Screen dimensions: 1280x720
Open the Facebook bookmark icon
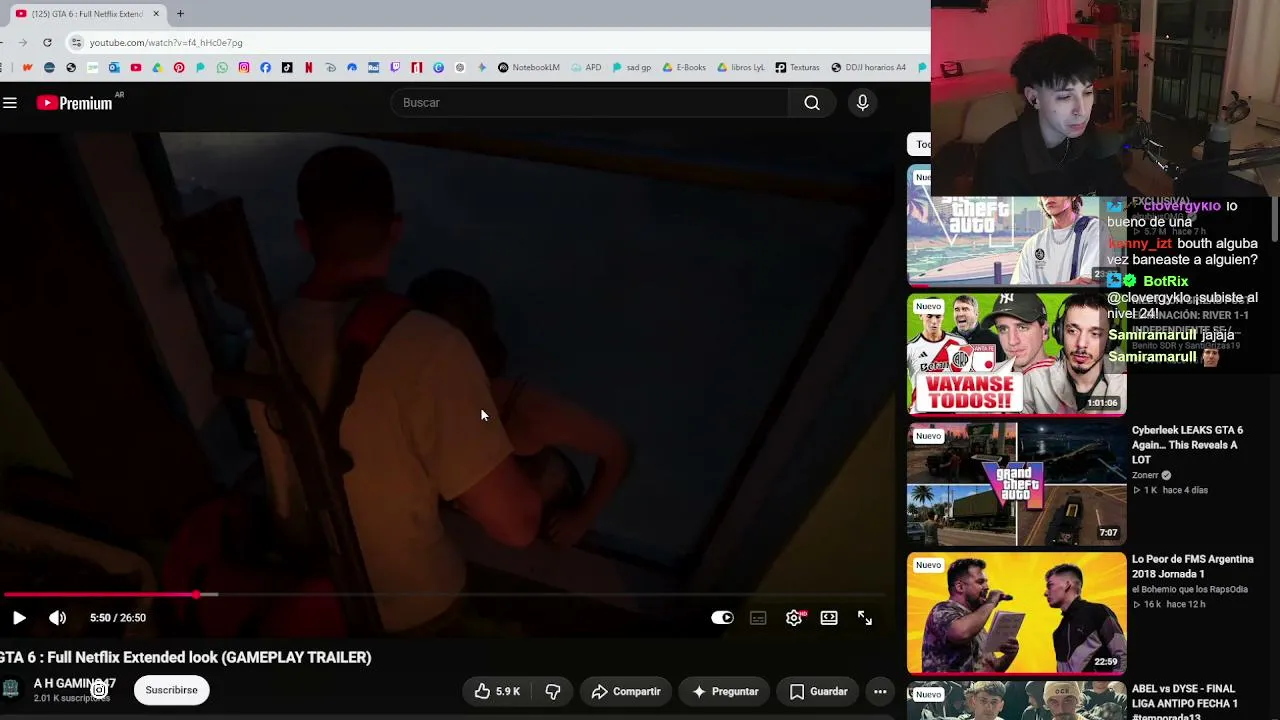[265, 68]
